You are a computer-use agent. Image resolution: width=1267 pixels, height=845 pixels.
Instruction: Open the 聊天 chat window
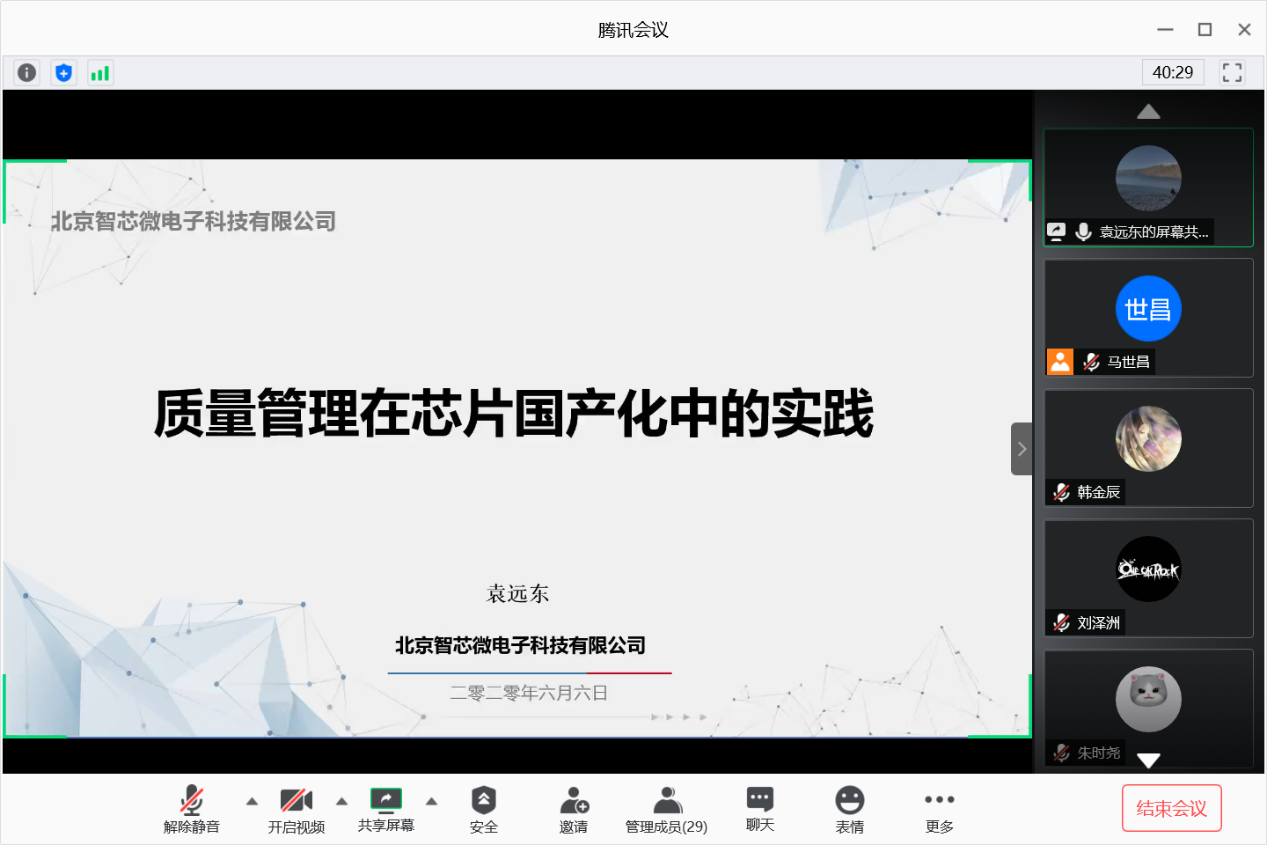click(x=760, y=809)
